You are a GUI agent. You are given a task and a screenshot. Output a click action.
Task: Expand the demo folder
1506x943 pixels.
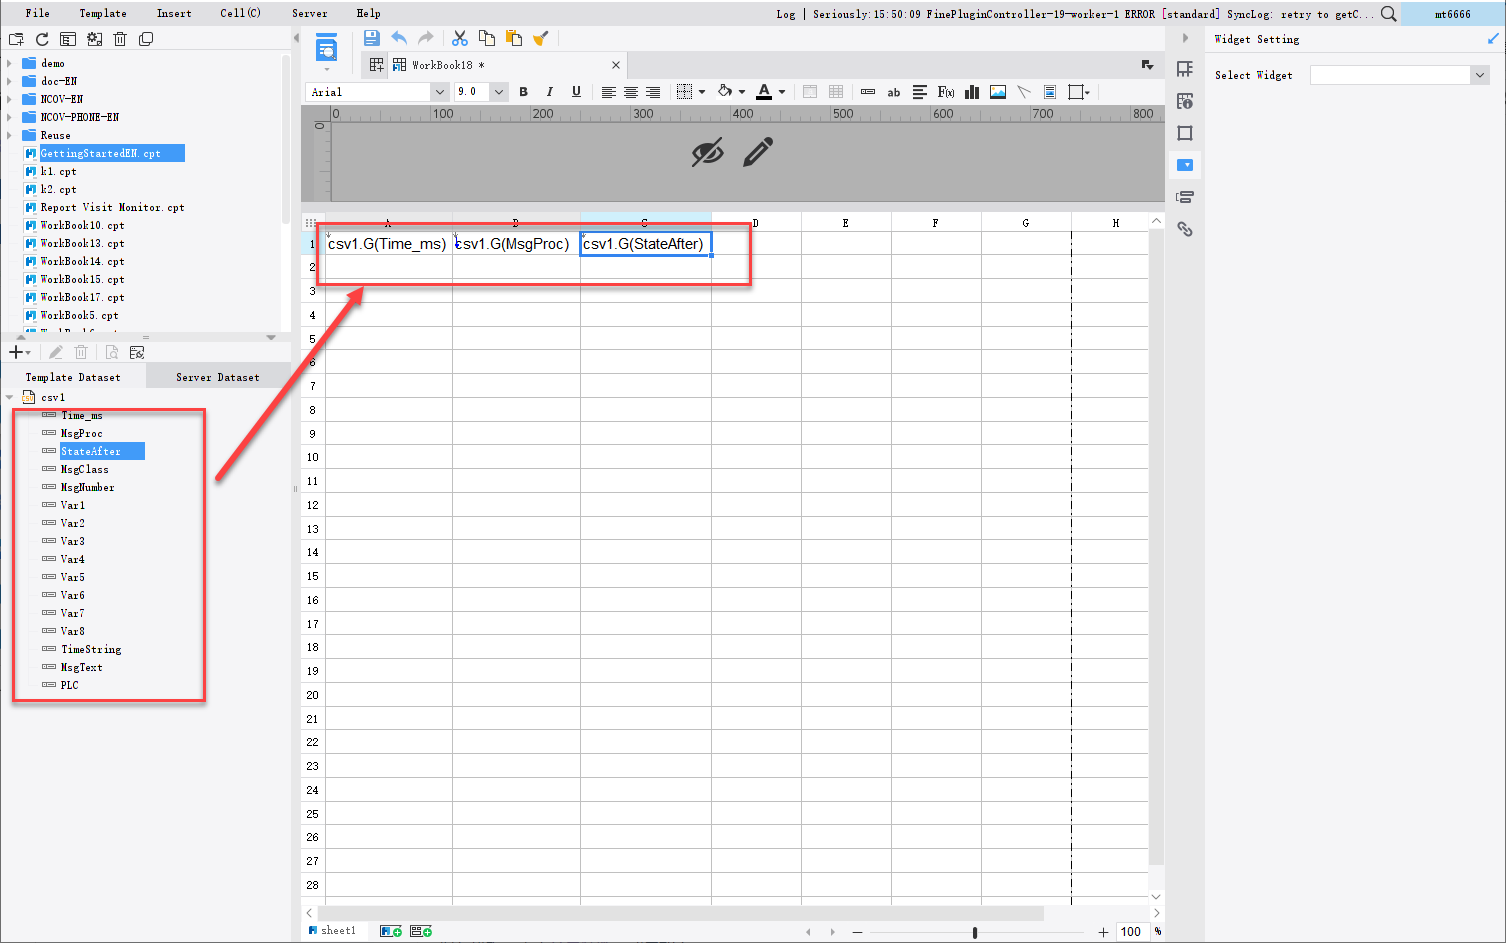[x=9, y=63]
